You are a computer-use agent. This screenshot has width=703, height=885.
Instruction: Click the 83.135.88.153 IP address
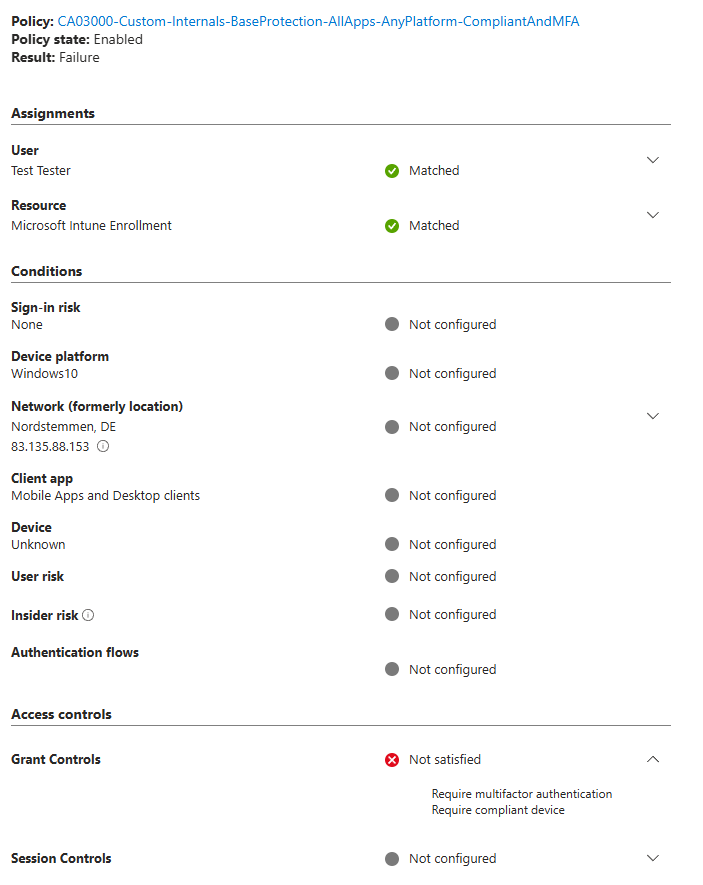tap(50, 446)
